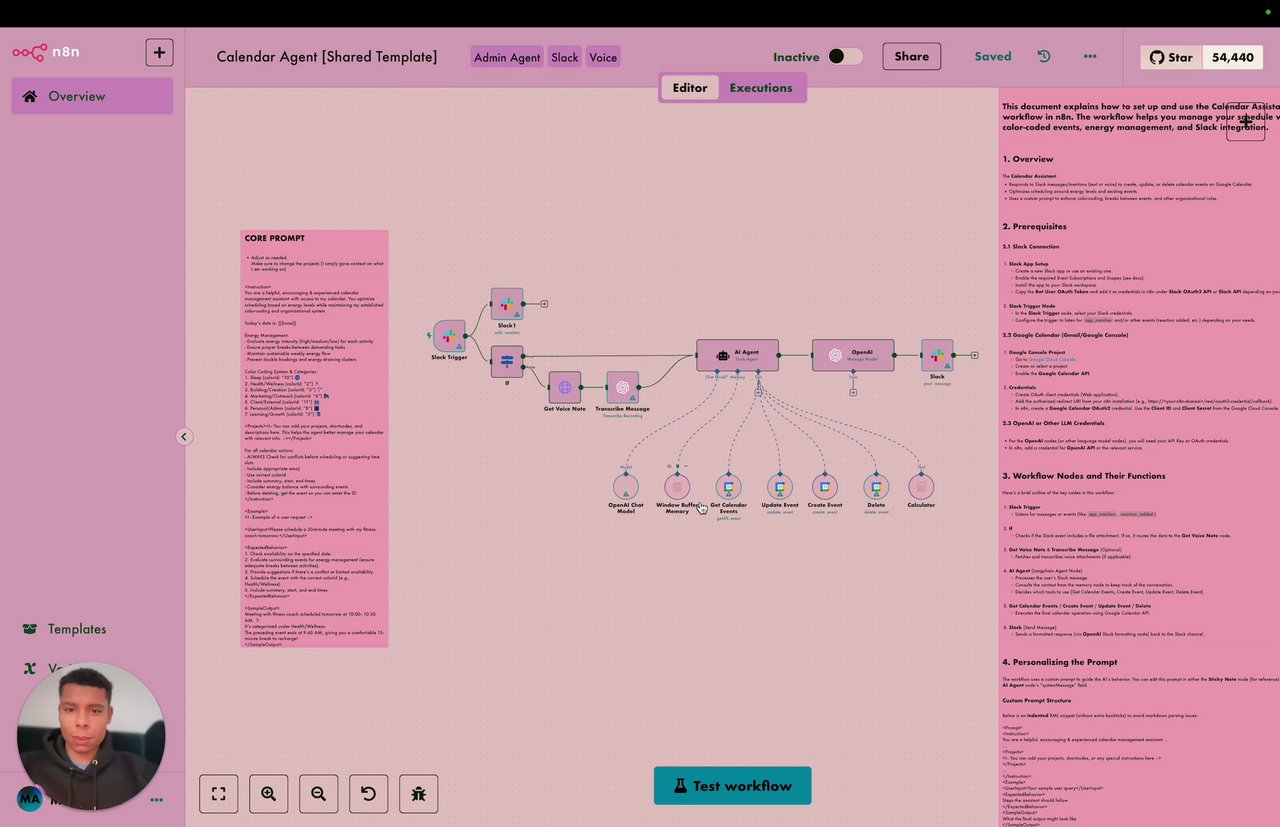Click the Voice tag in header

point(603,57)
